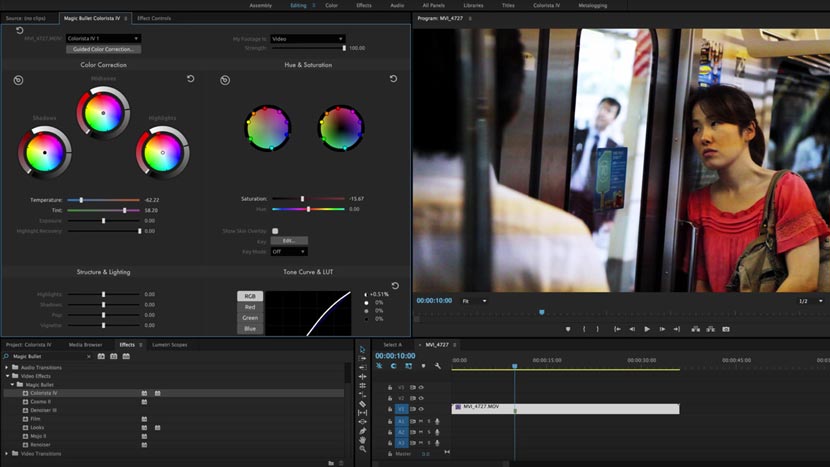Expand the Video Transitions folder
Screen dimensions: 830x467
coord(7,454)
